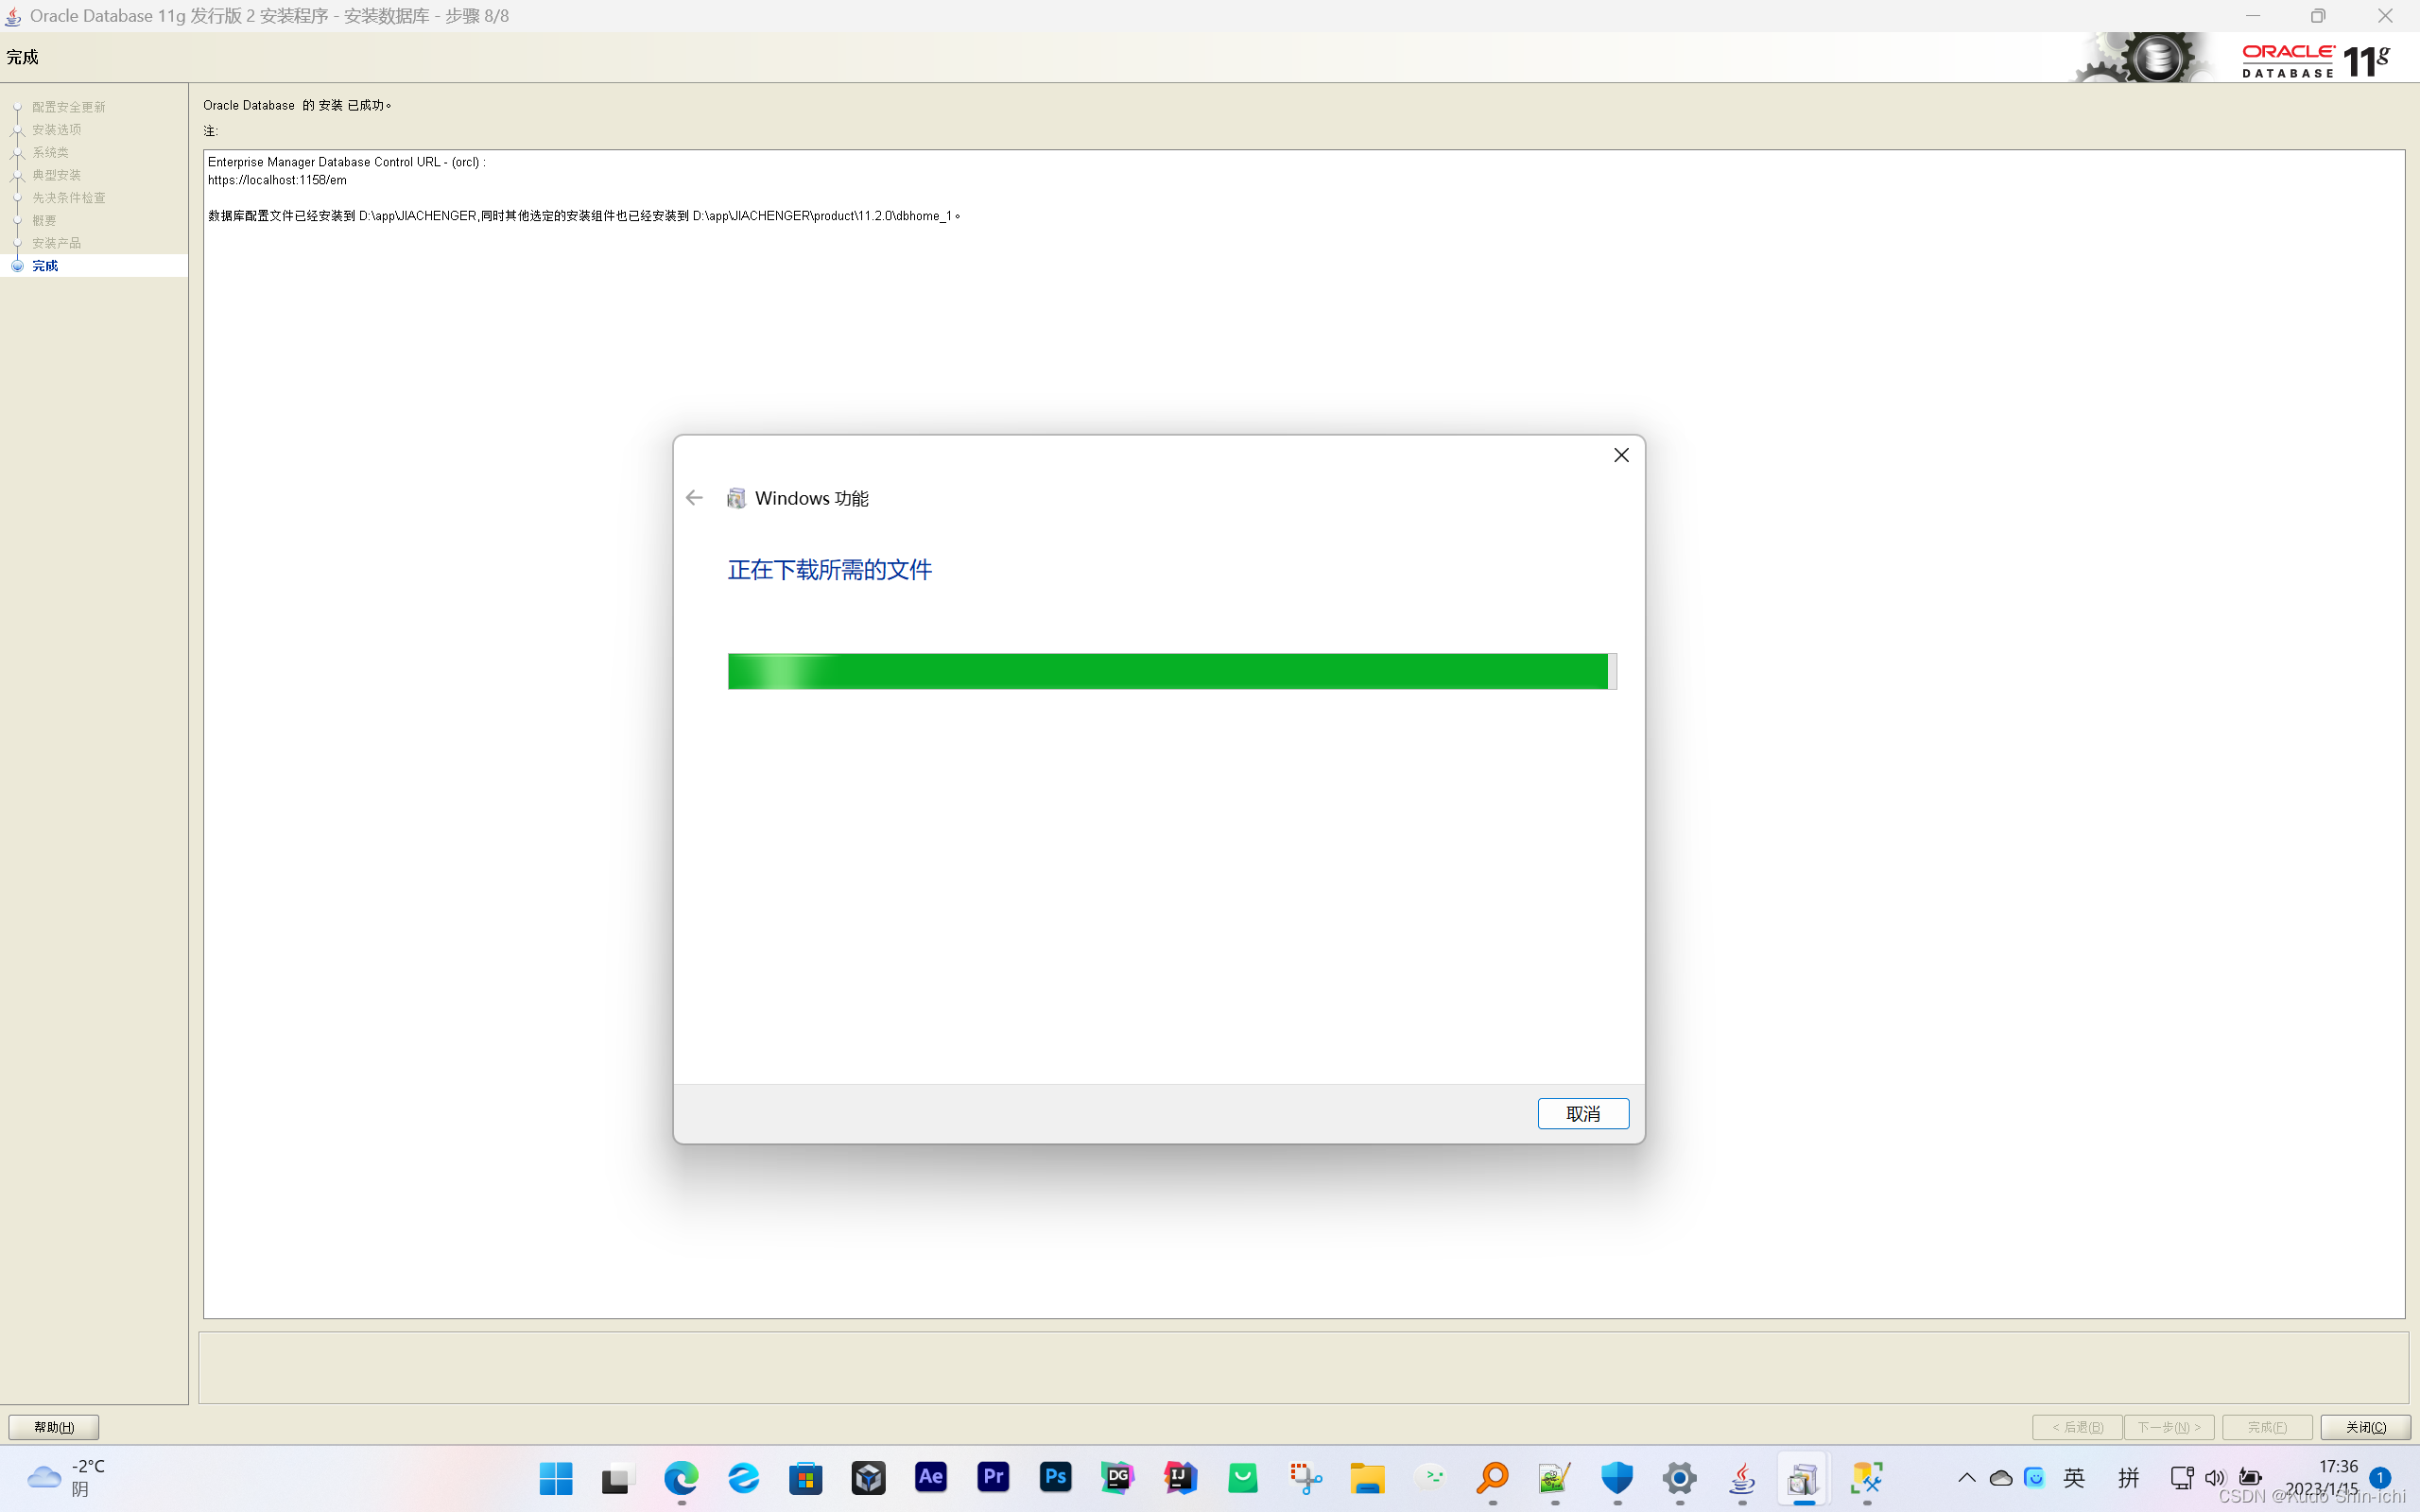
Task: Click the Oracle installer Java title icon
Action: point(13,16)
